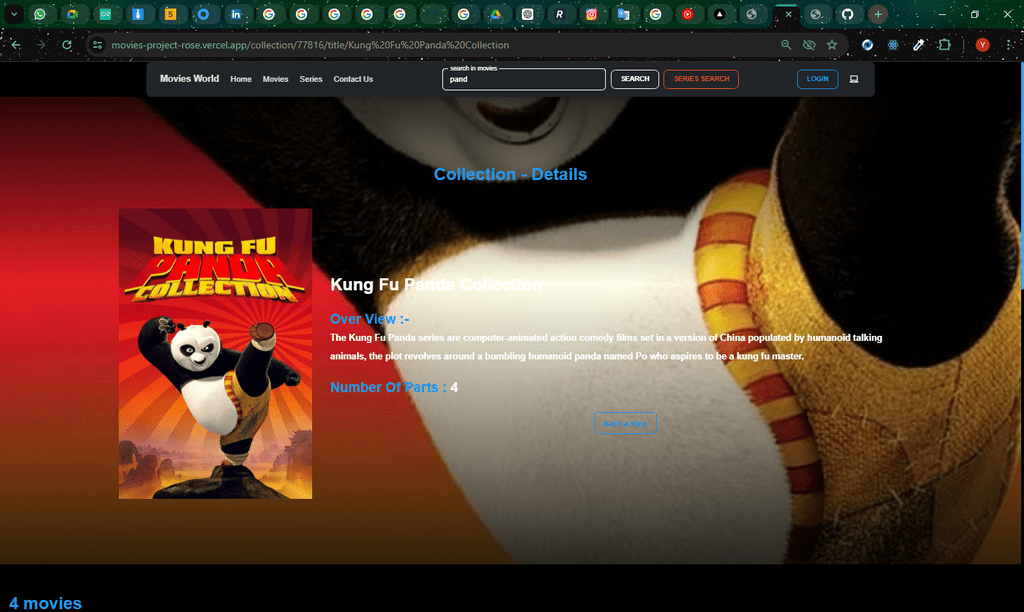1024x612 pixels.
Task: Click the Movies World logo
Action: coord(189,79)
